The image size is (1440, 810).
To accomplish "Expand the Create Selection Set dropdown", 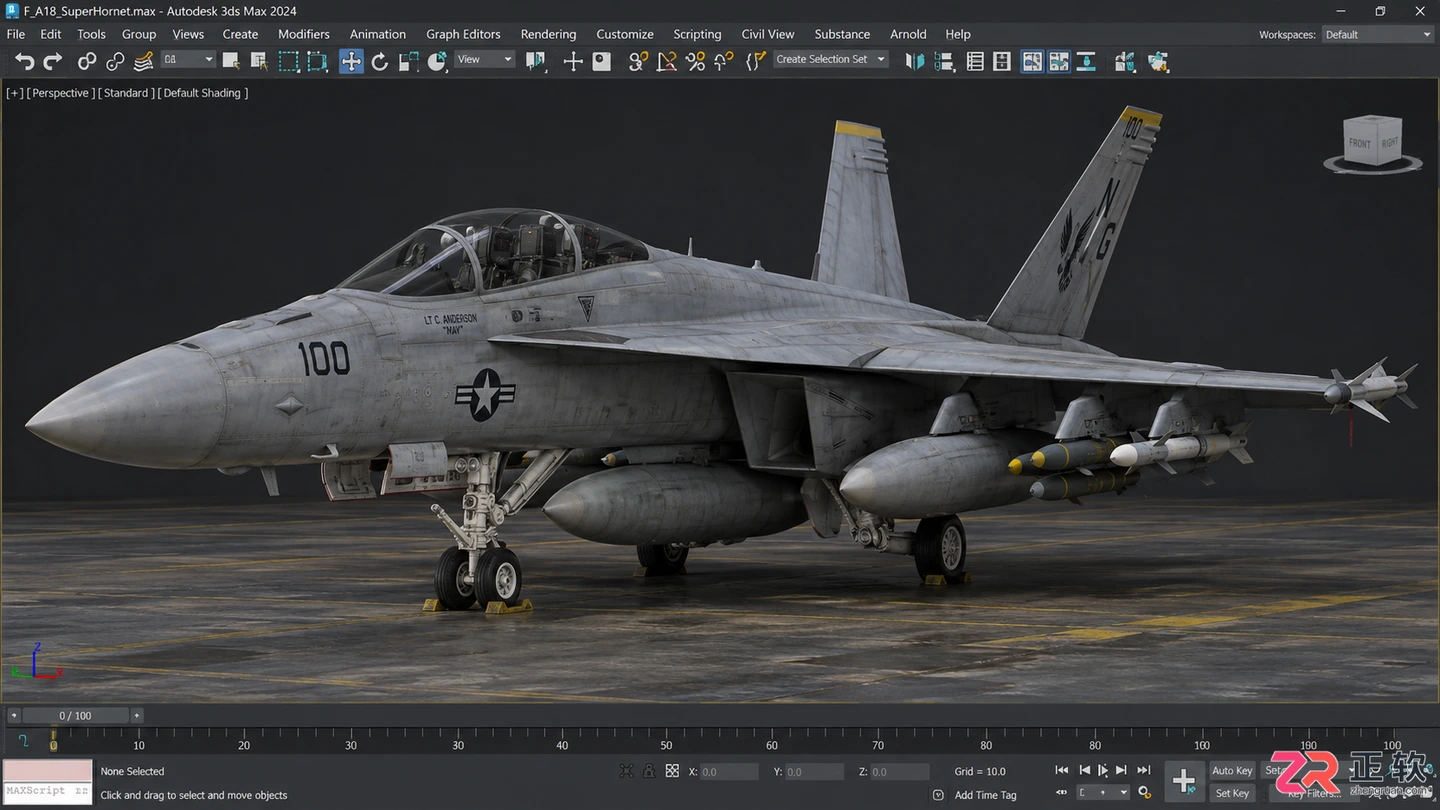I will click(831, 60).
